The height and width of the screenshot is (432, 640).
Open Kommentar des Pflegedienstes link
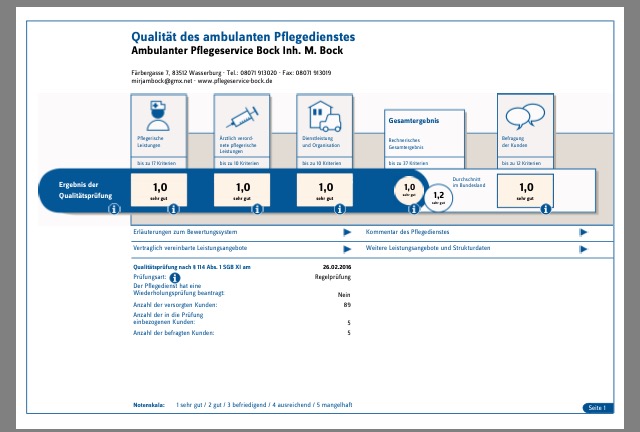[407, 232]
